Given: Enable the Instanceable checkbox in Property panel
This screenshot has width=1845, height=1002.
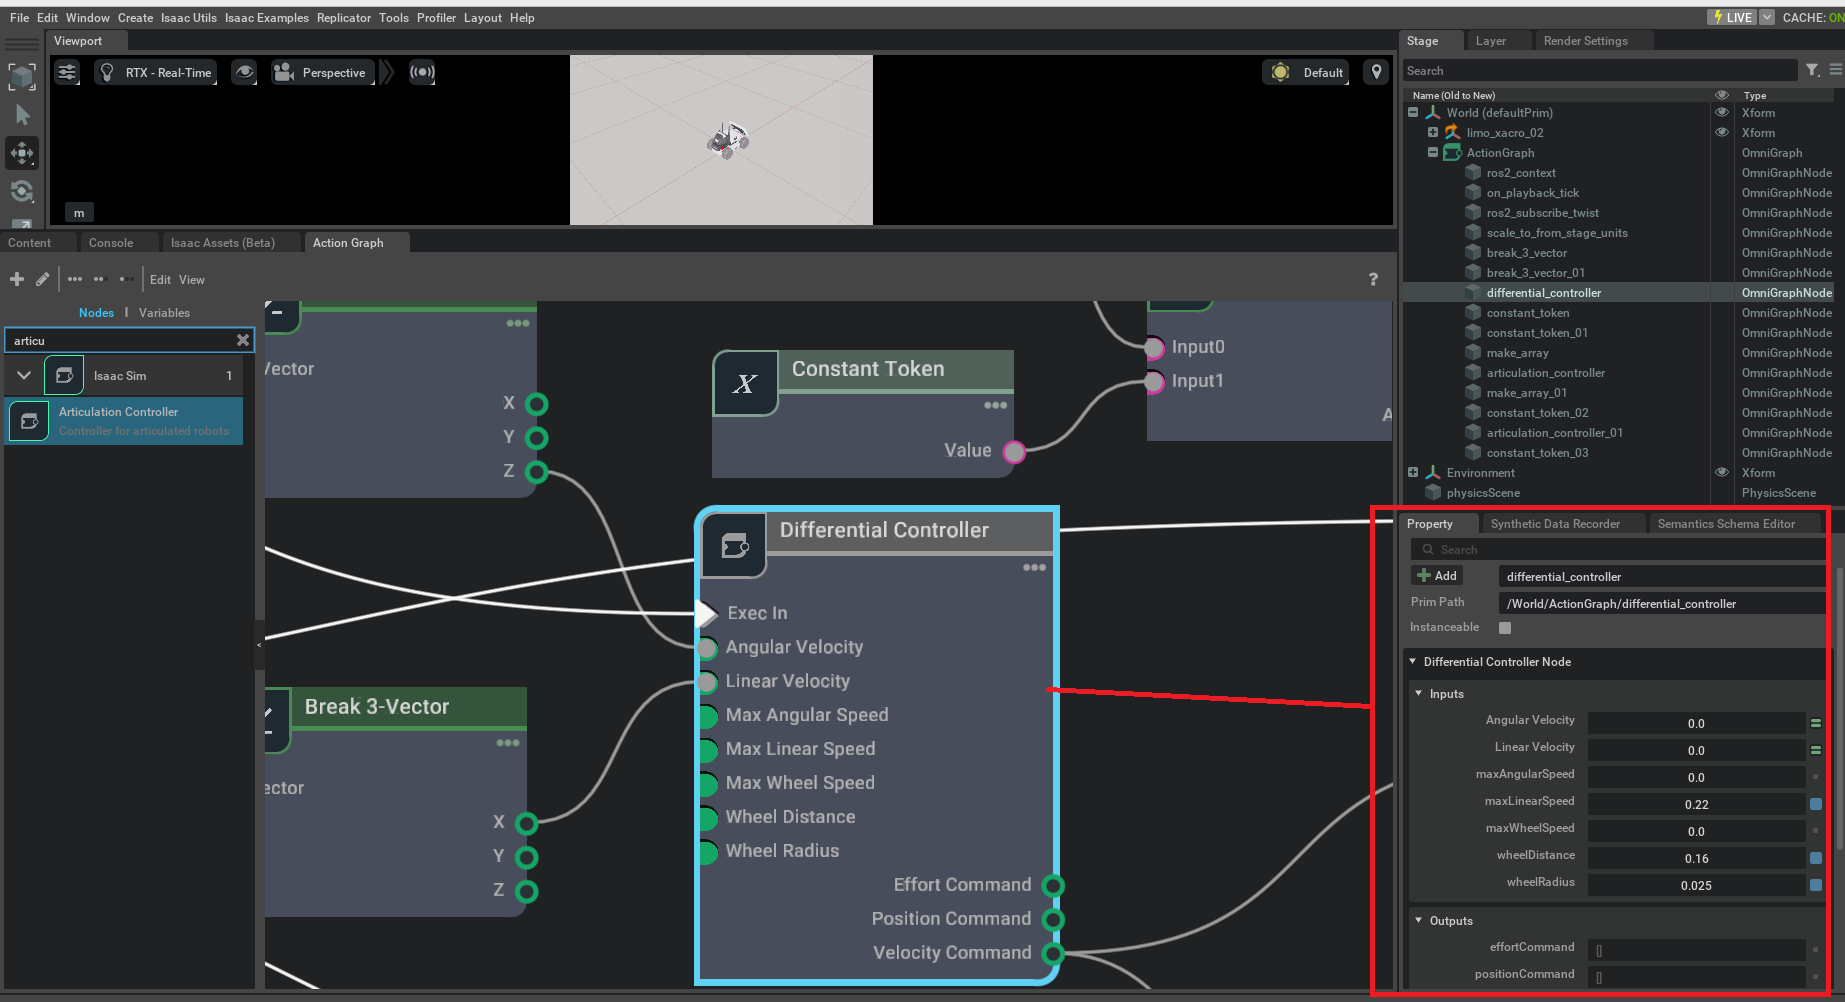Looking at the screenshot, I should tap(1505, 627).
